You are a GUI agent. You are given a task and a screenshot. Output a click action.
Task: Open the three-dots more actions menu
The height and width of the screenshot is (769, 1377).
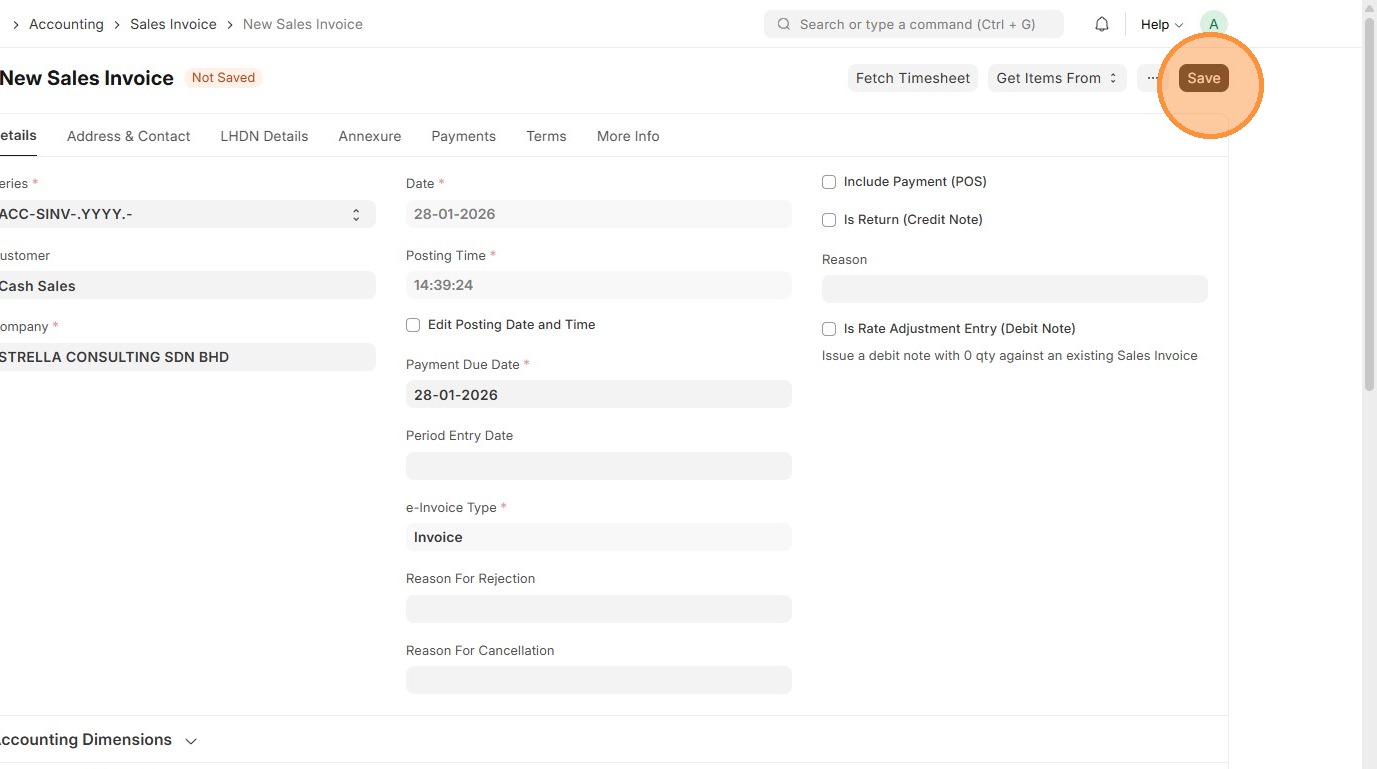point(1152,78)
